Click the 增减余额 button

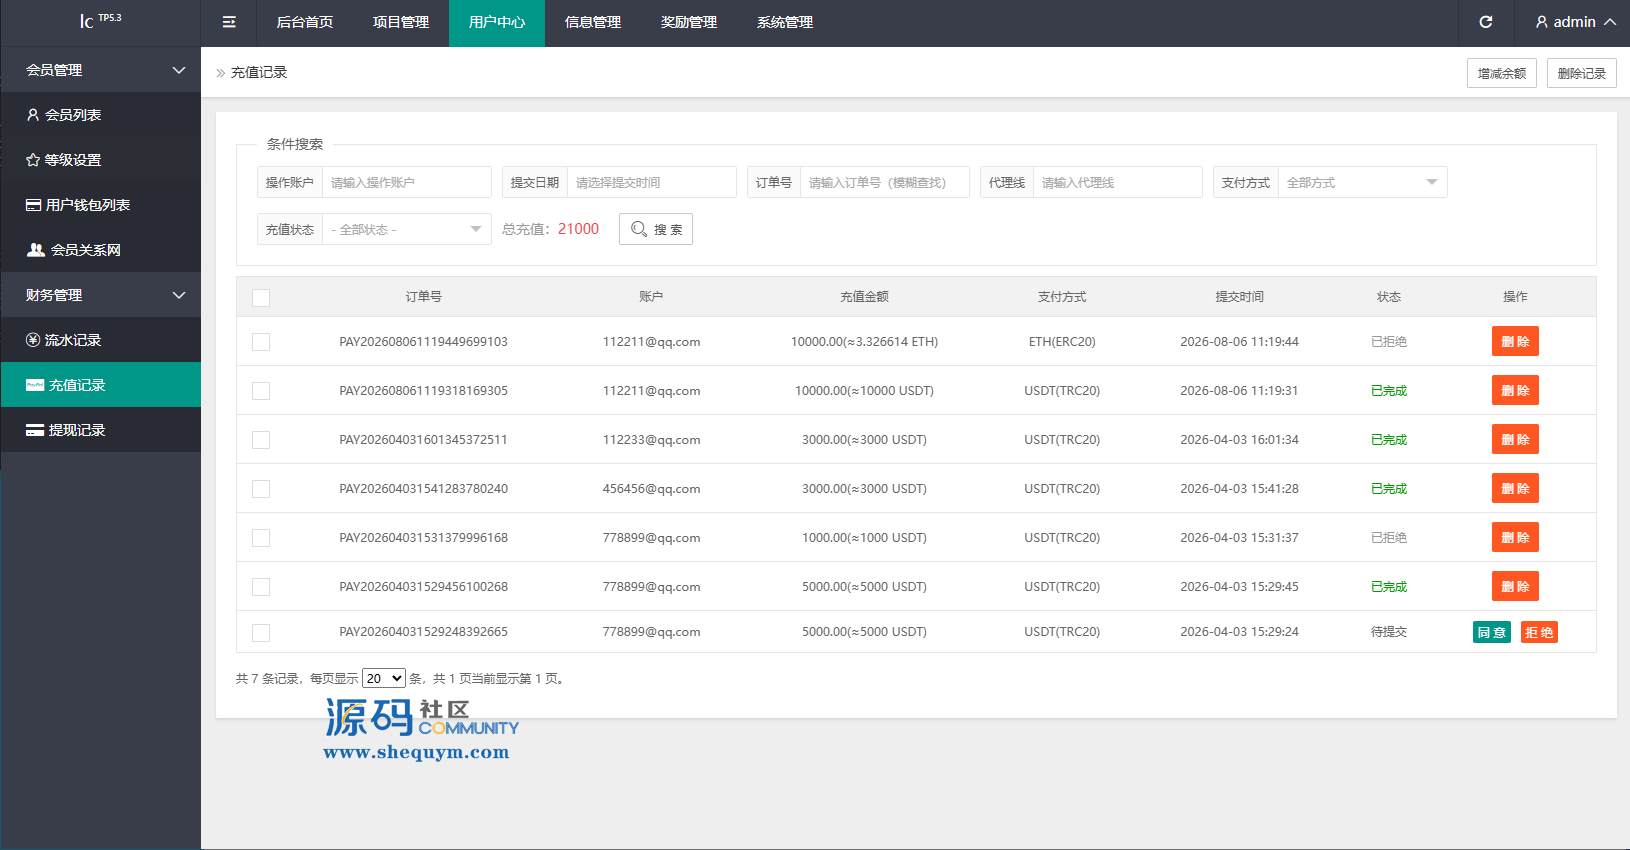(1502, 73)
